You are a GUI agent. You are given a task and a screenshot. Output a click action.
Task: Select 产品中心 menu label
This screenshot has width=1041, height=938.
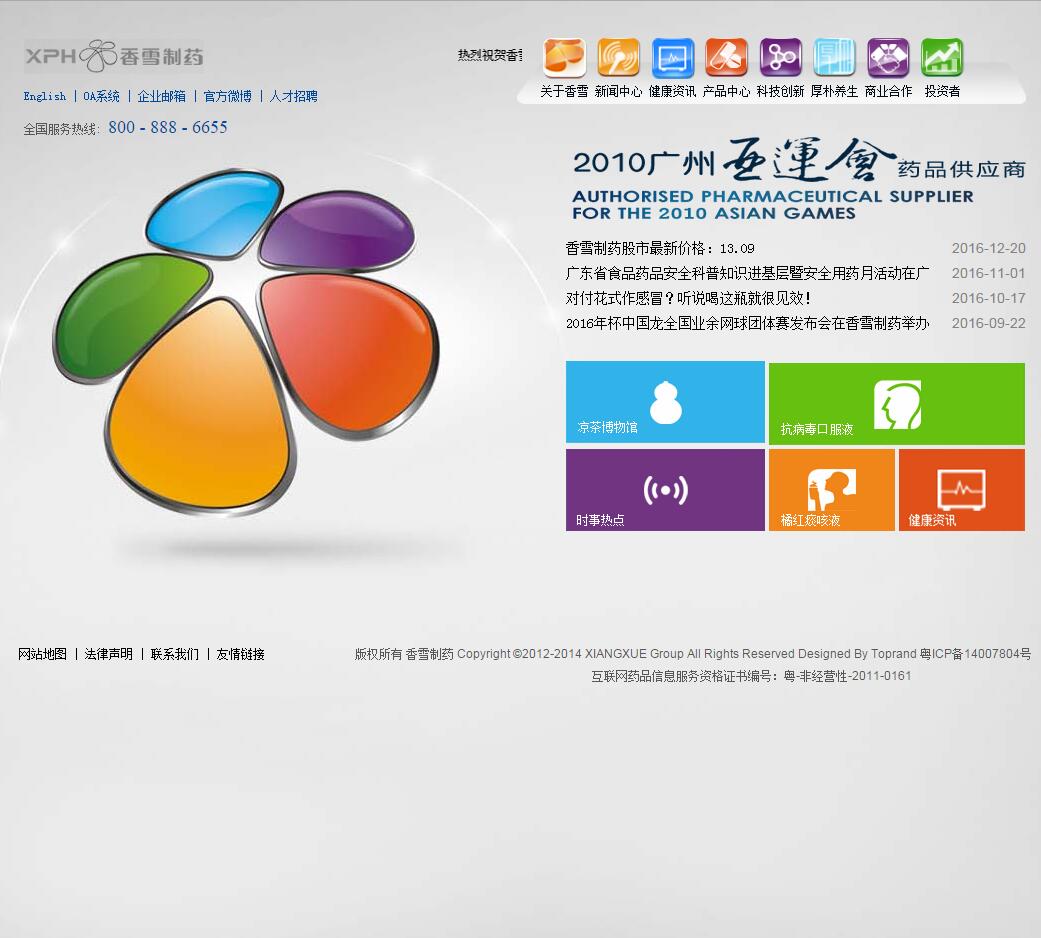point(726,92)
